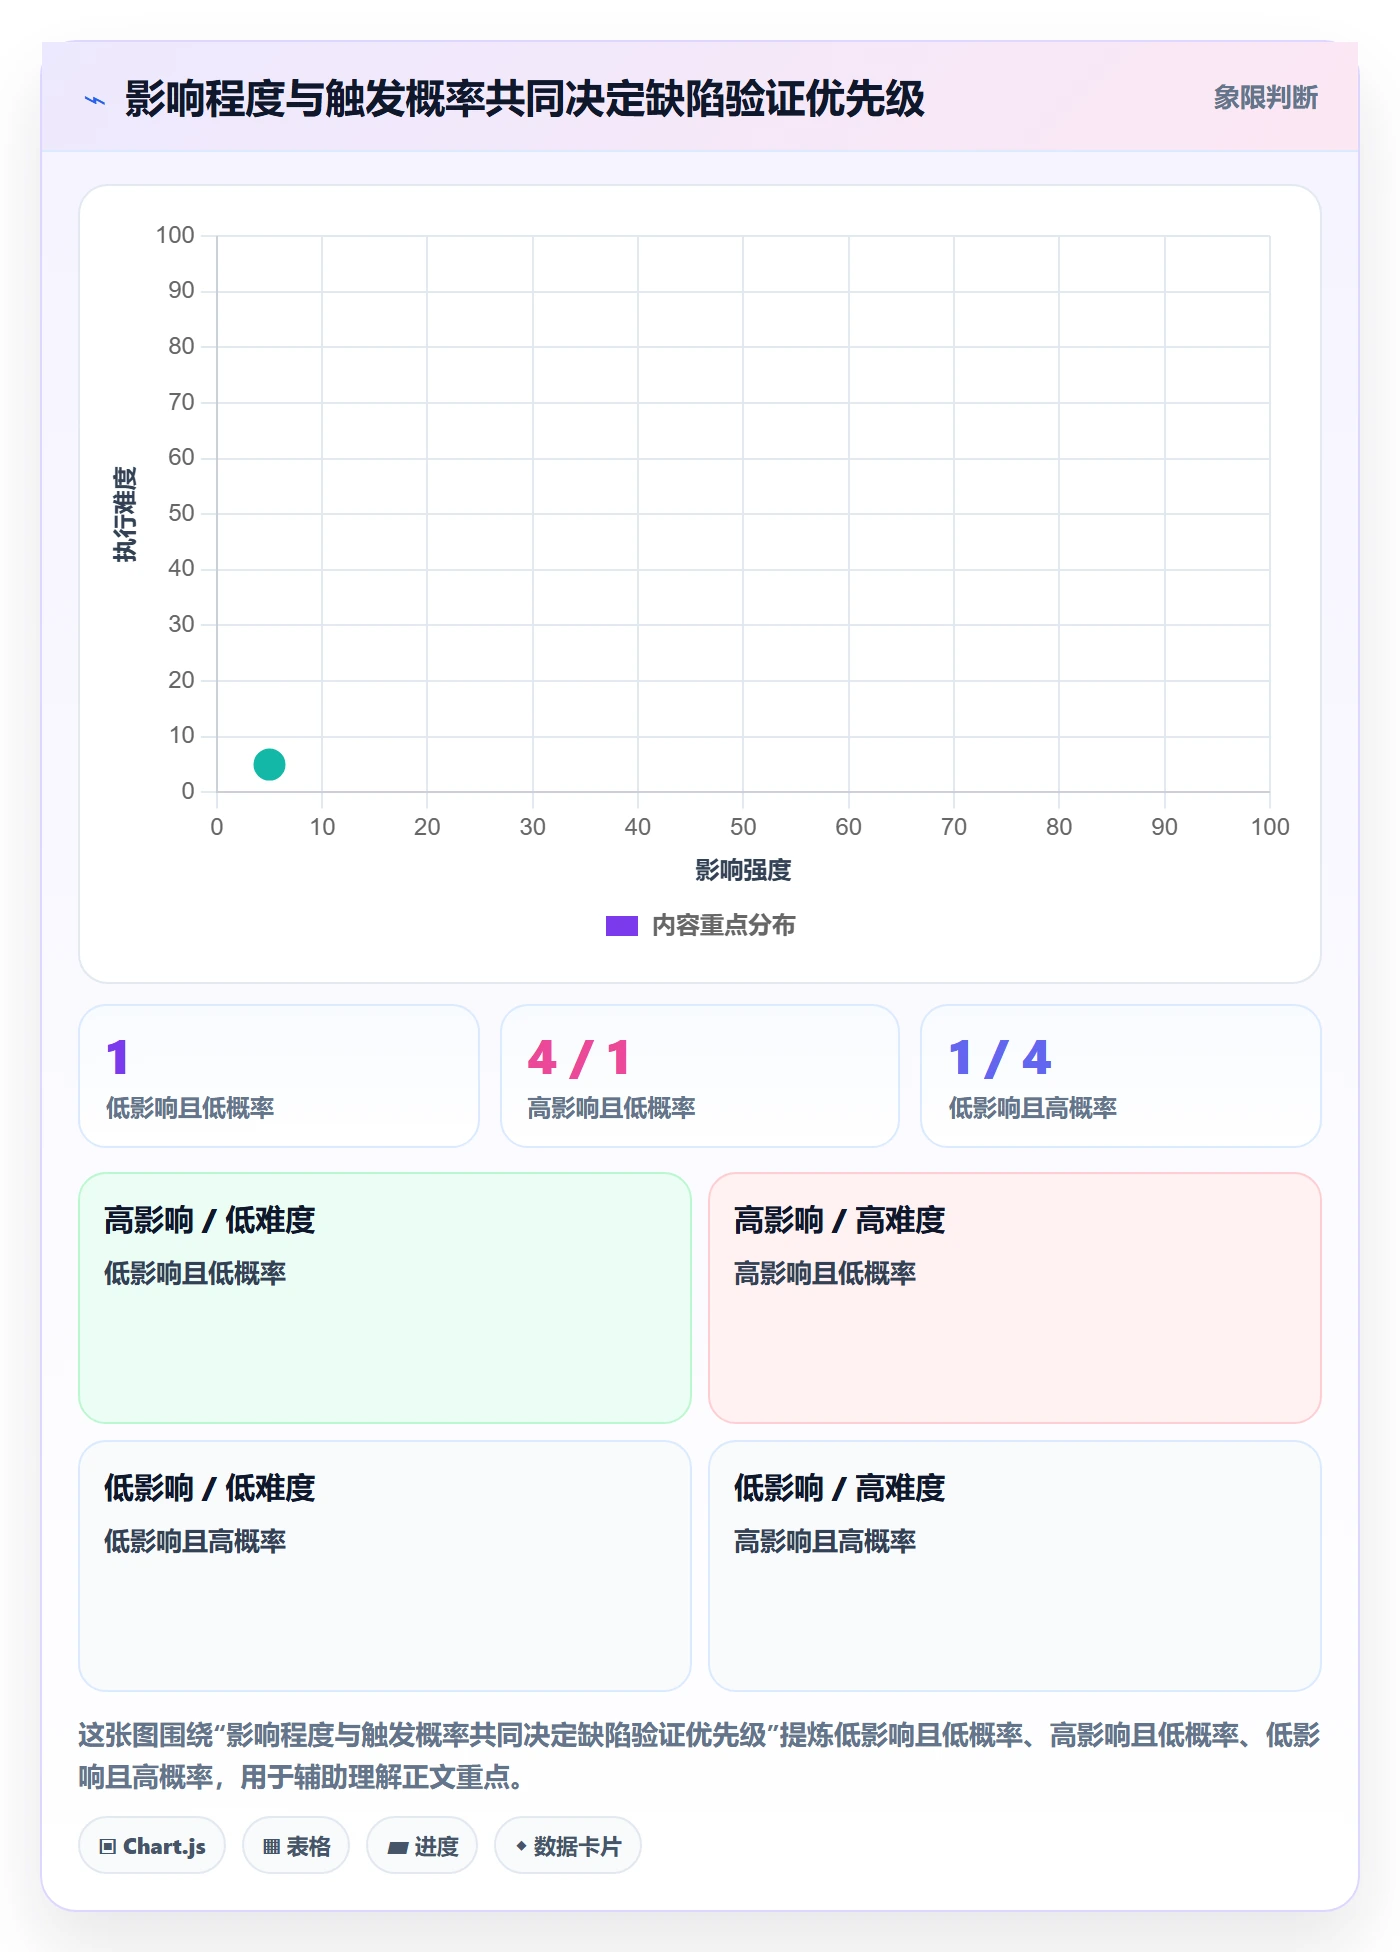Click the main title 影响程度与触发概率共同决定缺陷验证优先级

(x=525, y=99)
